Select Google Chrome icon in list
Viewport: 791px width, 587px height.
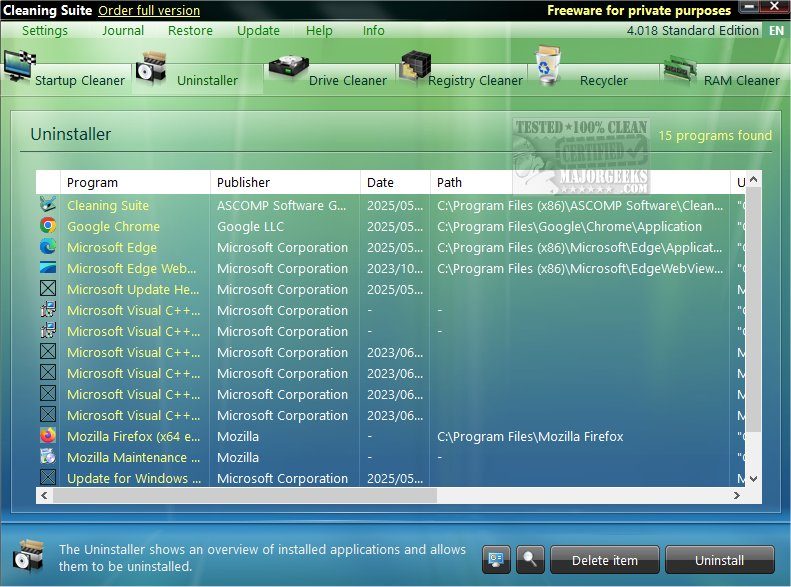coord(48,226)
